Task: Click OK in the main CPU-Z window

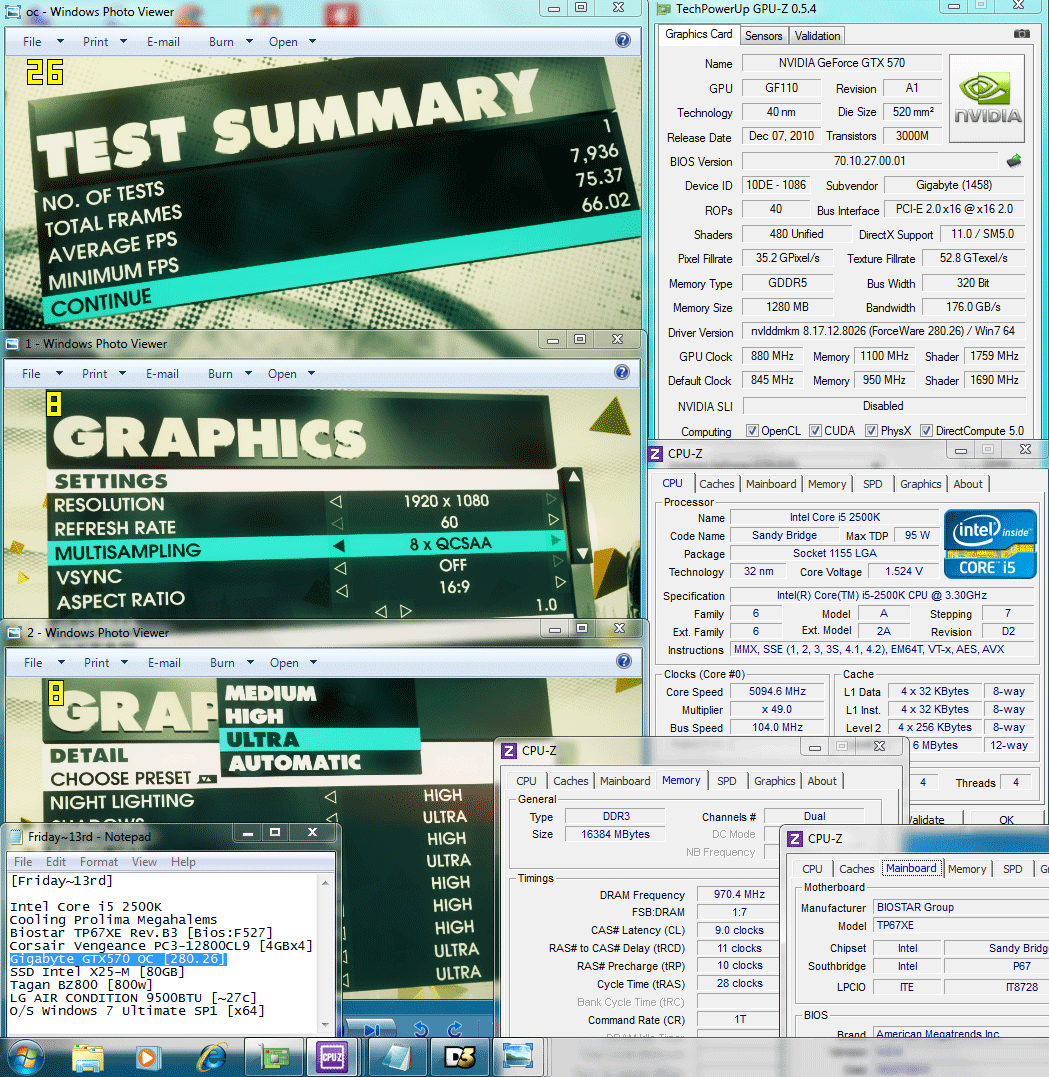Action: (1006, 819)
